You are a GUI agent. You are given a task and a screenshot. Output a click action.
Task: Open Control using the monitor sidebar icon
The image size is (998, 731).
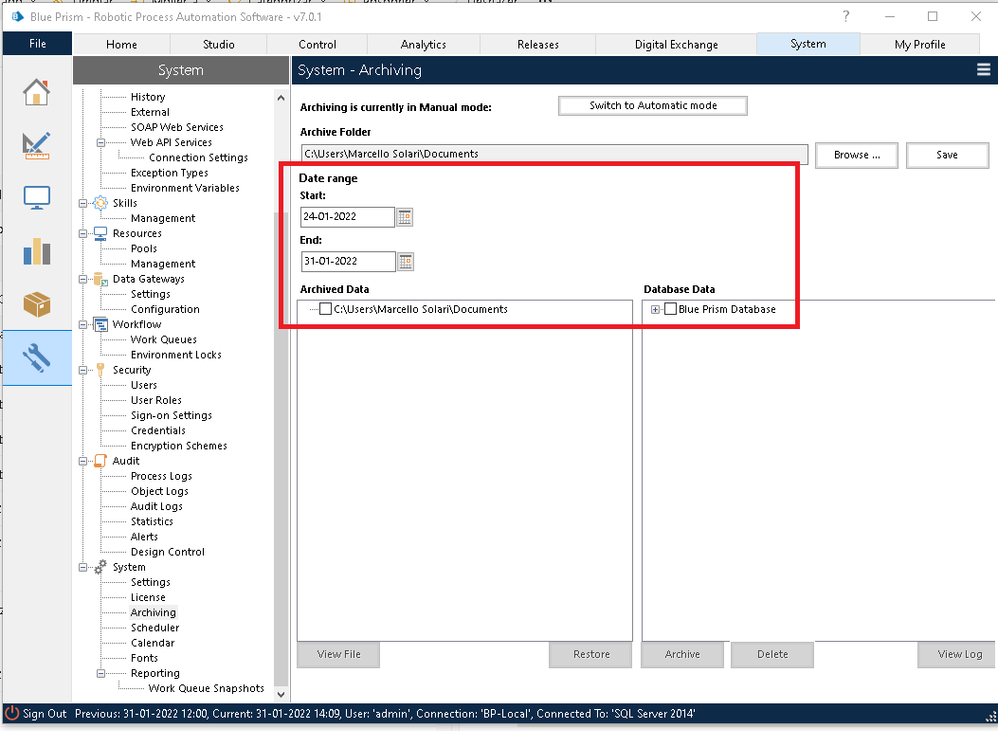click(x=36, y=198)
